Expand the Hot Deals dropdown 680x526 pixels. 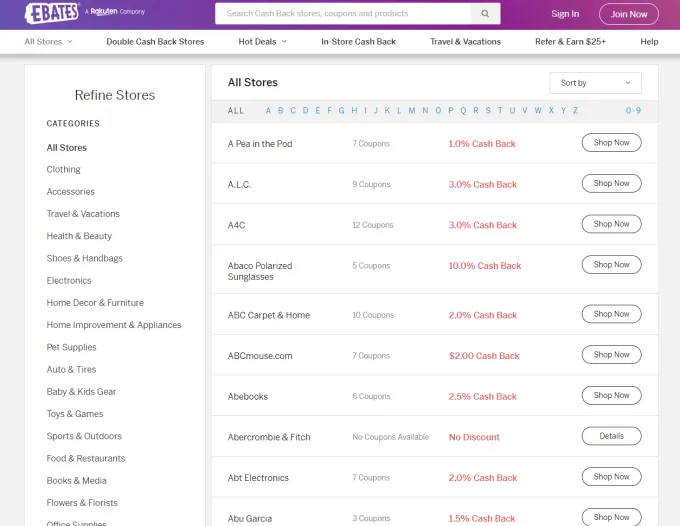[262, 42]
